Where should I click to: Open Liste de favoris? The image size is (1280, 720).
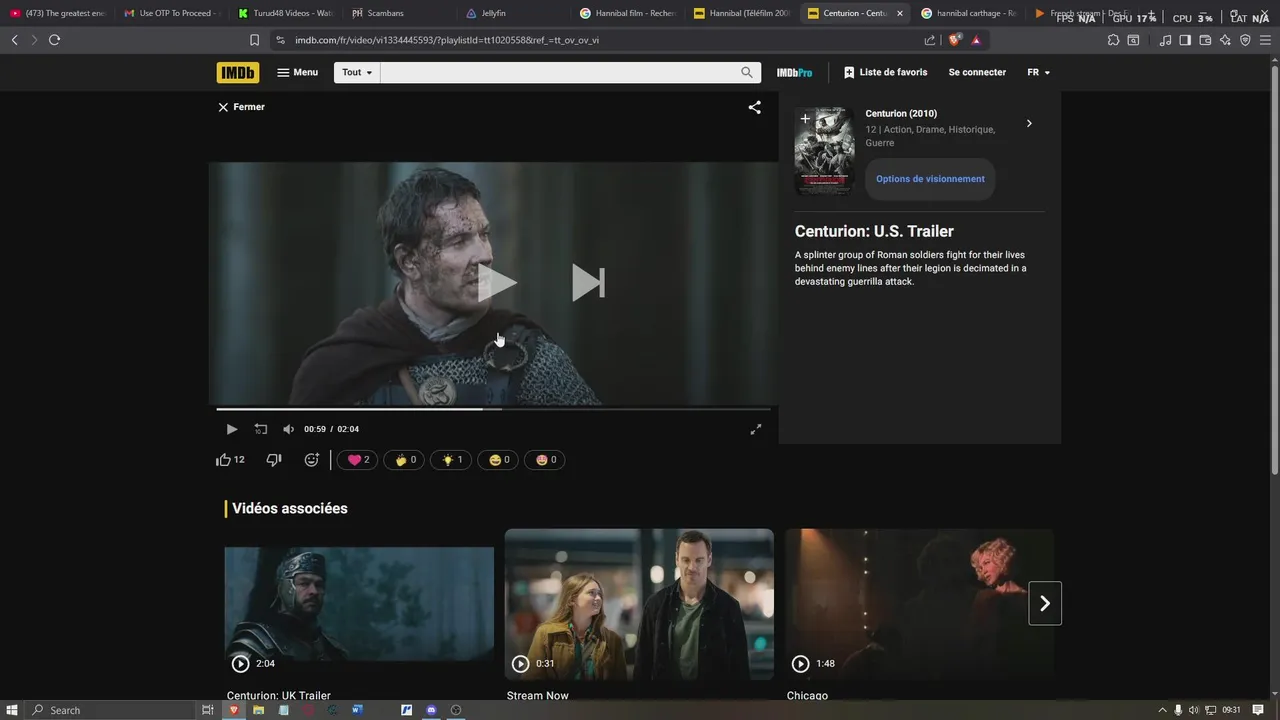pyautogui.click(x=886, y=72)
